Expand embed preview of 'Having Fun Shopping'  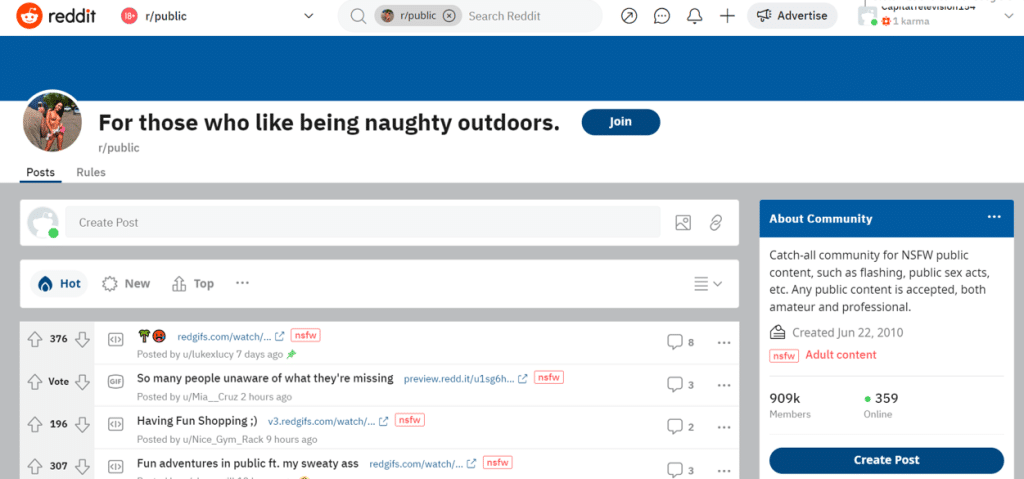coord(116,423)
